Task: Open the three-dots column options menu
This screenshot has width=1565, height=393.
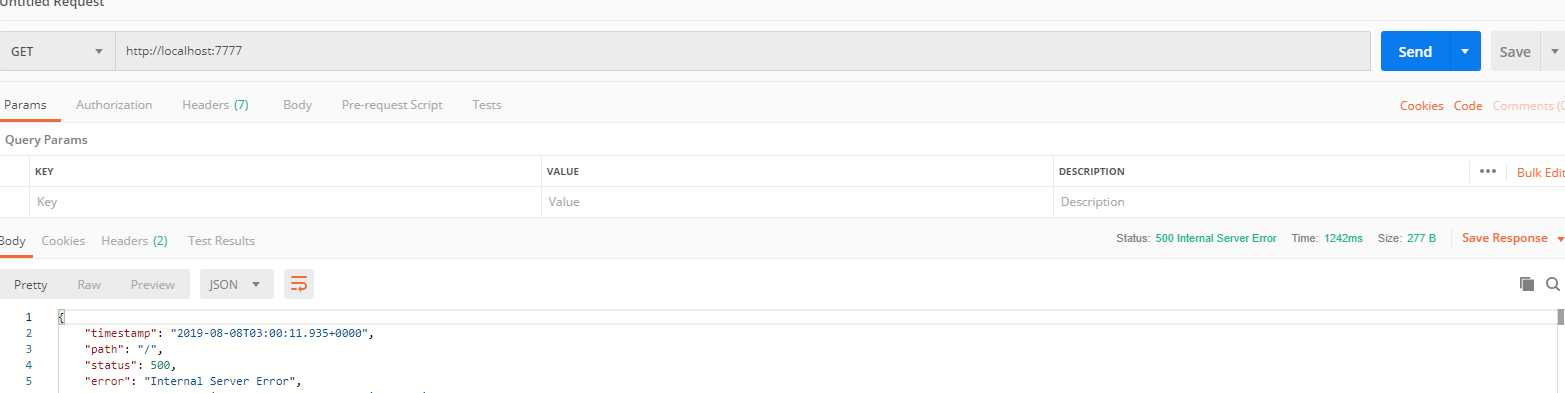Action: click(1488, 171)
